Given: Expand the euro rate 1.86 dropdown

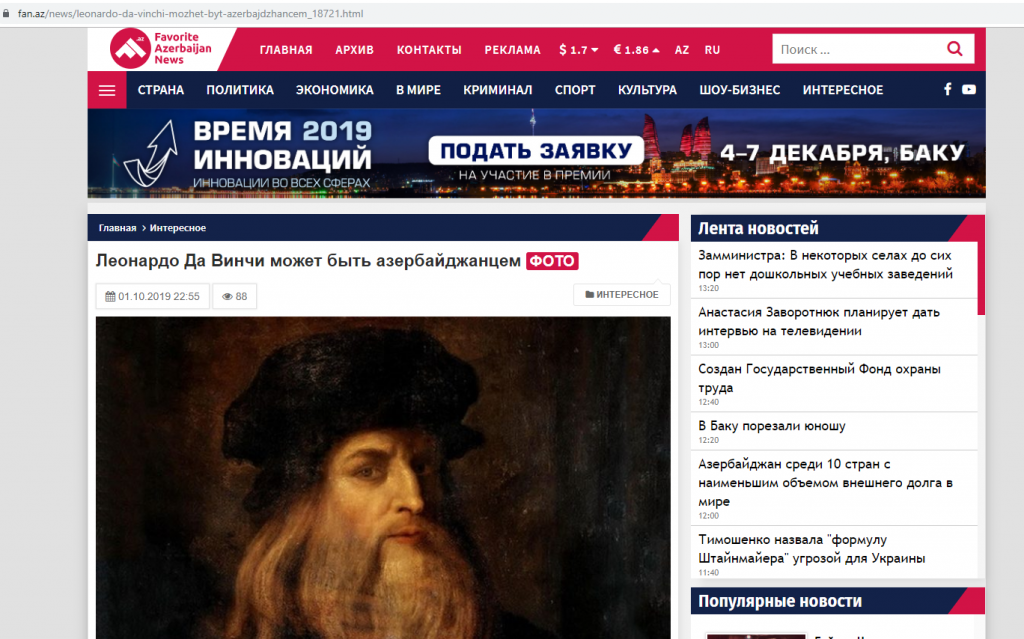Looking at the screenshot, I should click(636, 50).
